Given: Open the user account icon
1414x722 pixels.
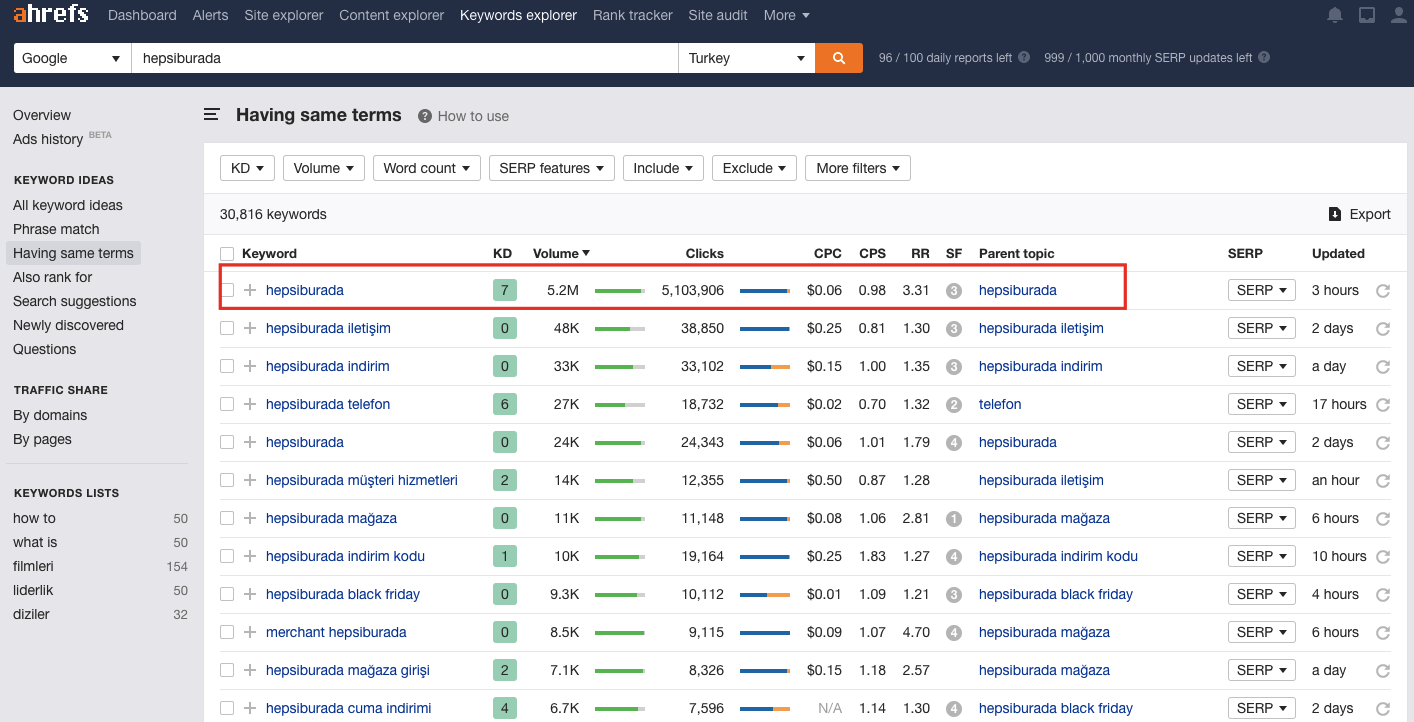Looking at the screenshot, I should (1399, 15).
